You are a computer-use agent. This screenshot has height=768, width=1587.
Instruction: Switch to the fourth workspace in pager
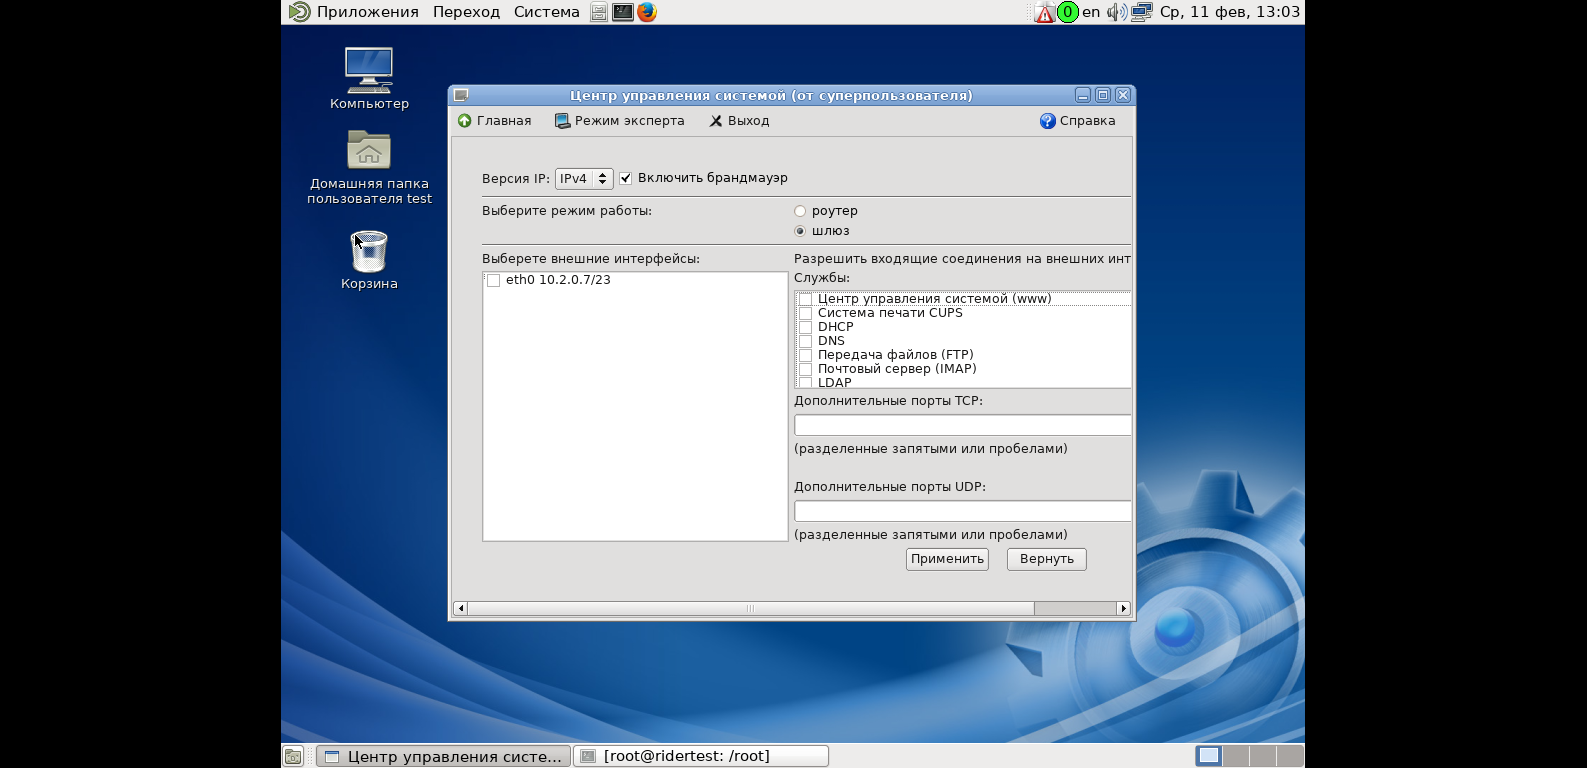coord(1290,756)
